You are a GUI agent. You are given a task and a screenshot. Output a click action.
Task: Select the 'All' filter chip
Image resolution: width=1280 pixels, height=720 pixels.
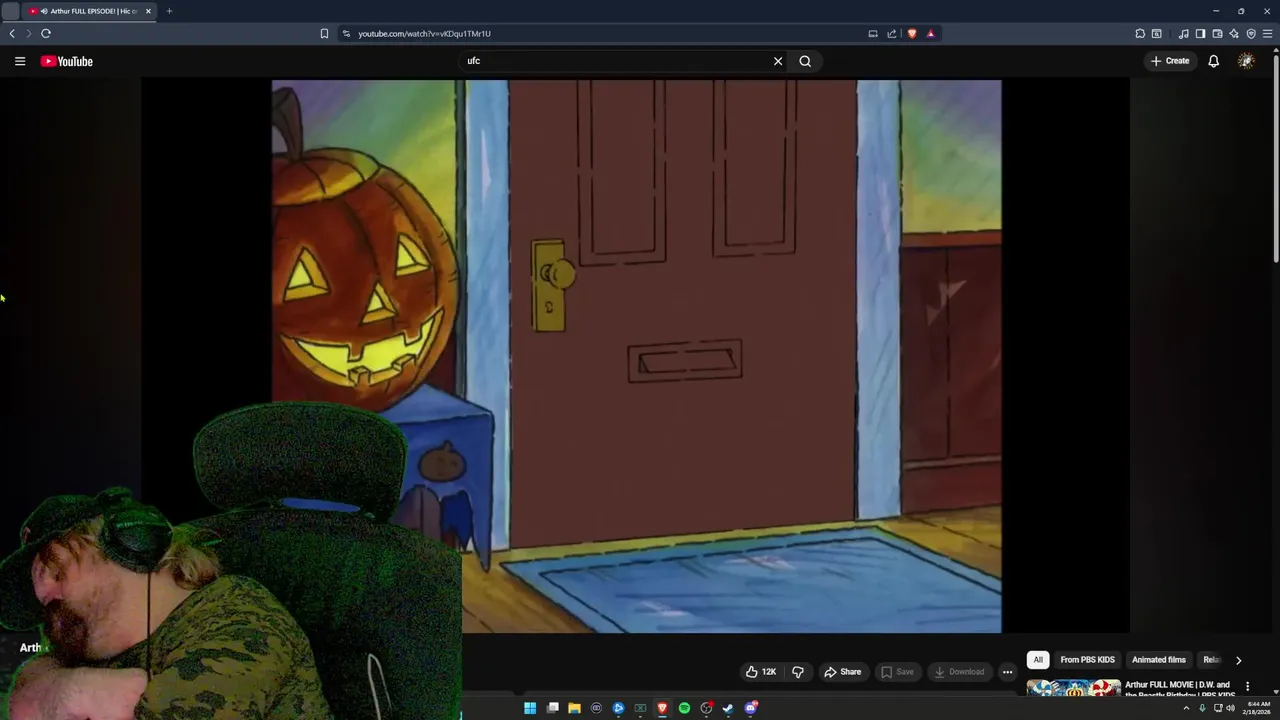click(x=1038, y=660)
